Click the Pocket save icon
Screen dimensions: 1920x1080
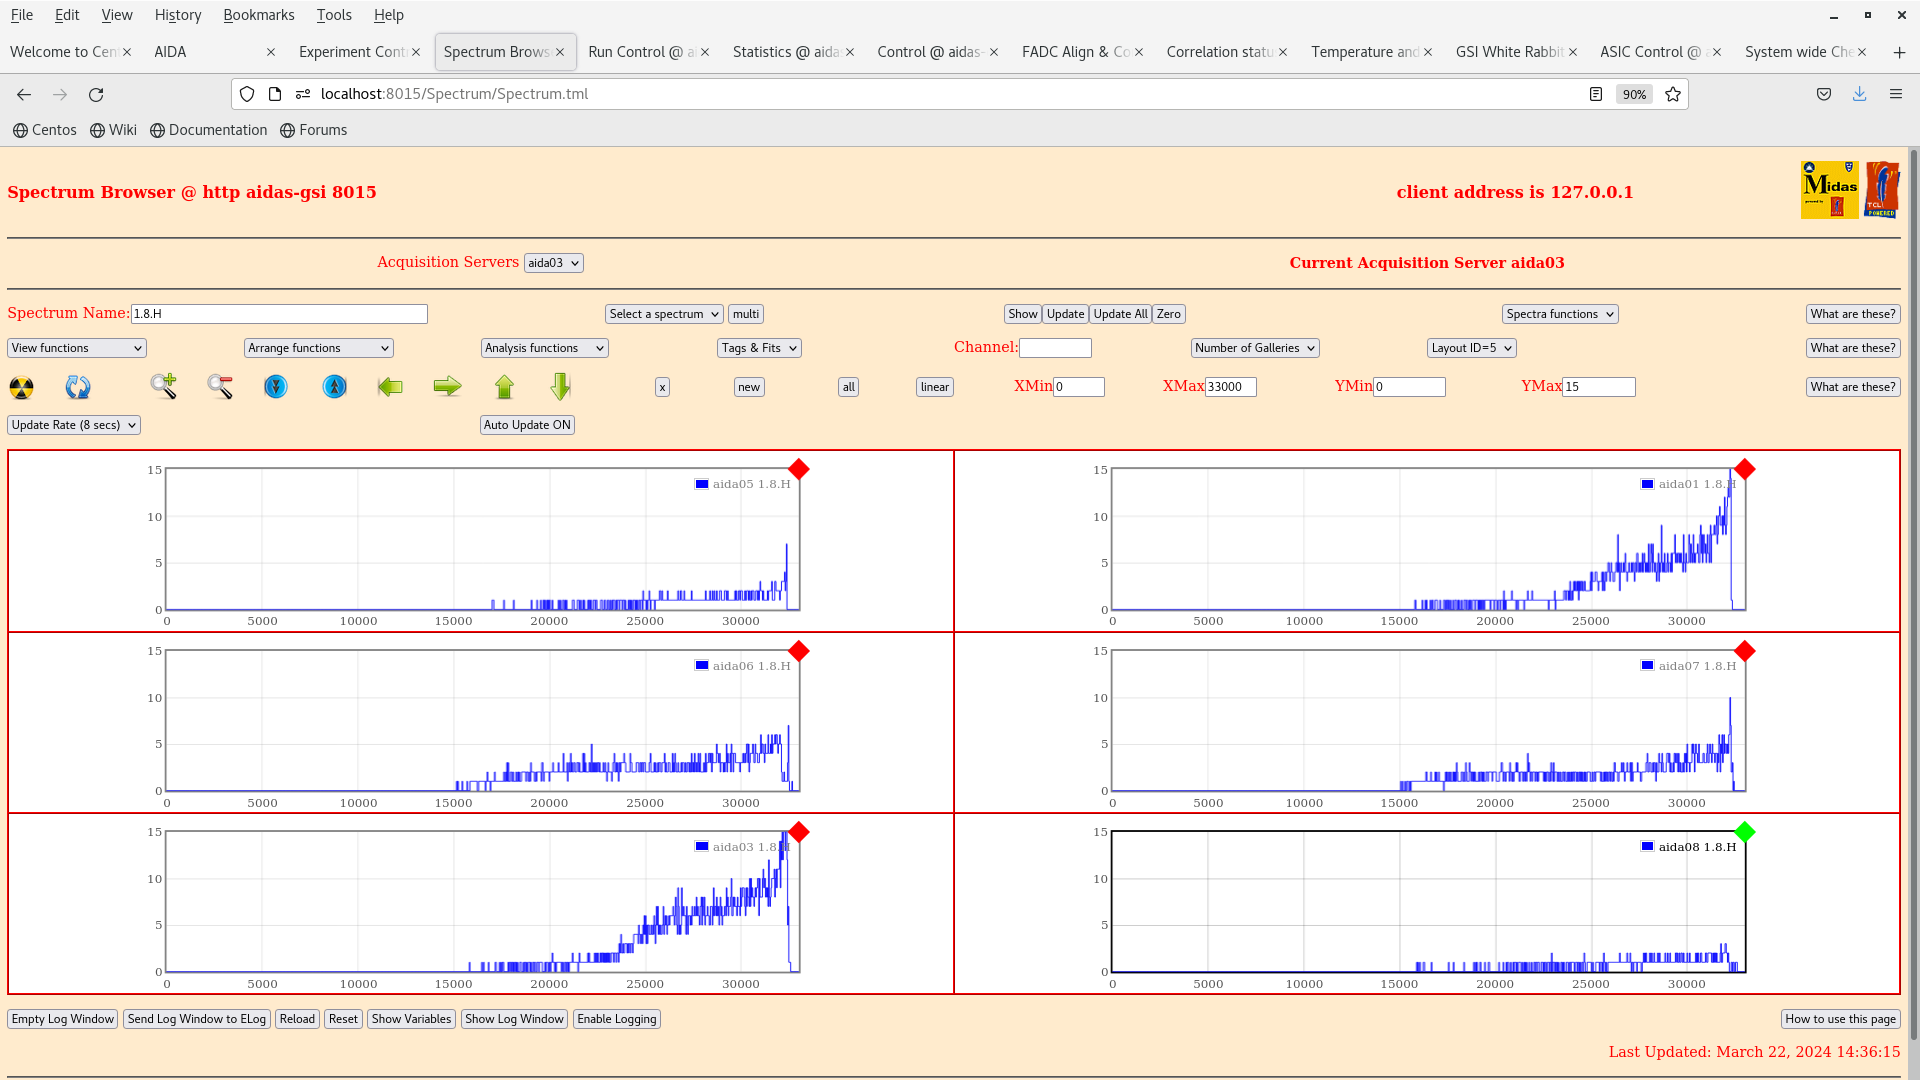tap(1824, 94)
